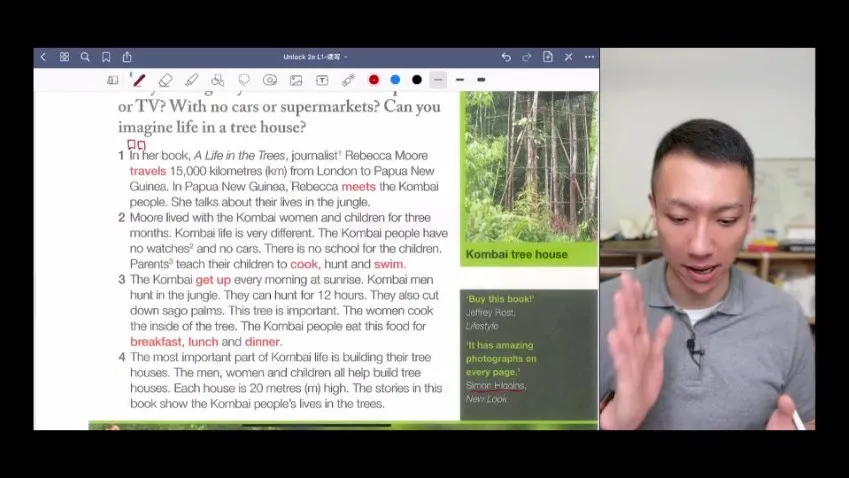Undo the last stroke

tap(506, 57)
